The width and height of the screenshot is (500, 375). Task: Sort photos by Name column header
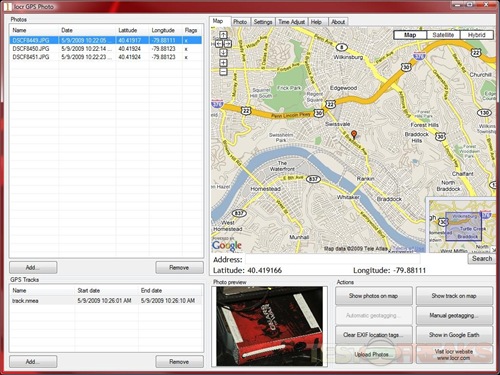34,30
